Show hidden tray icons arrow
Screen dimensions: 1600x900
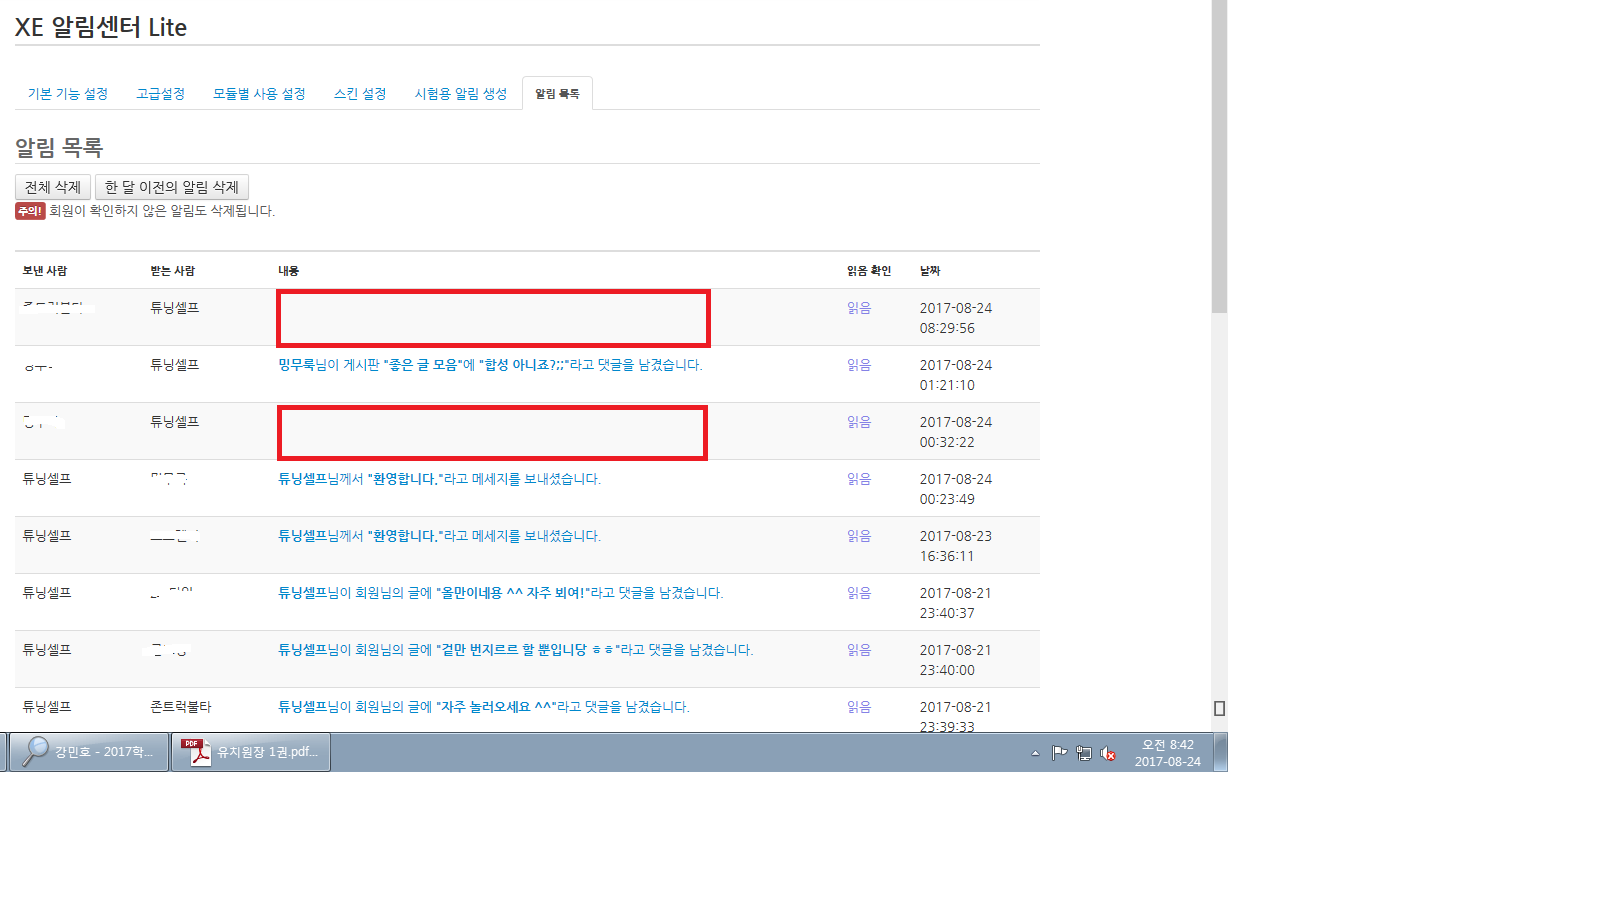point(1035,753)
